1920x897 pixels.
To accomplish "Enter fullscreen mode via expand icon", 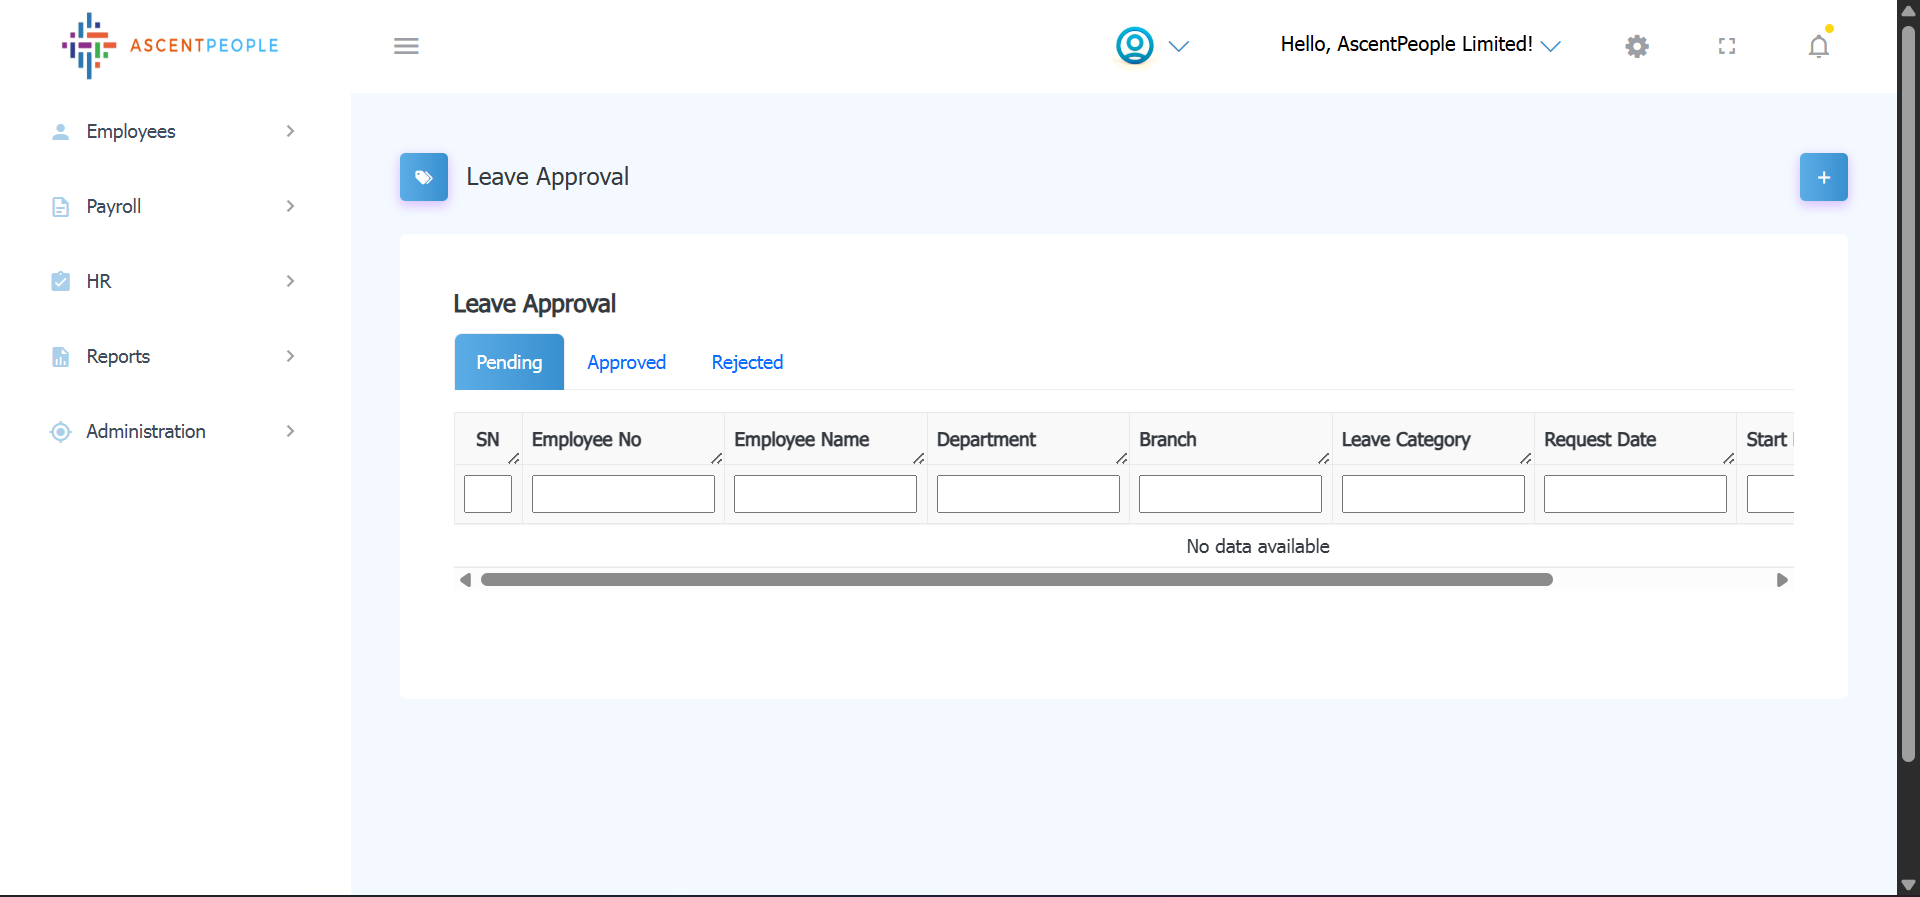I will click(x=1726, y=46).
